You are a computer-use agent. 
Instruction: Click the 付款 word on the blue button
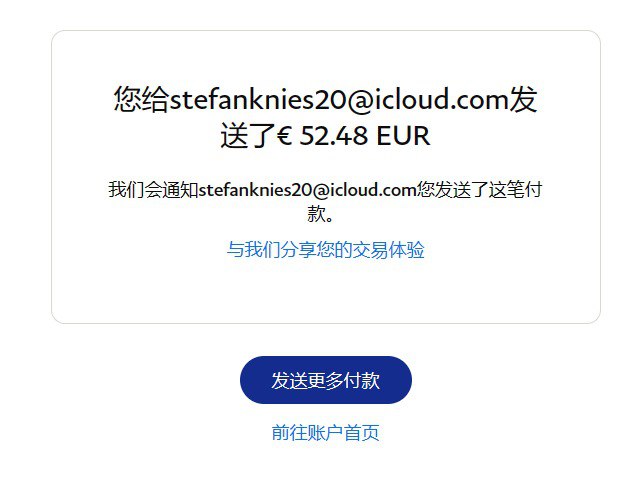click(362, 380)
